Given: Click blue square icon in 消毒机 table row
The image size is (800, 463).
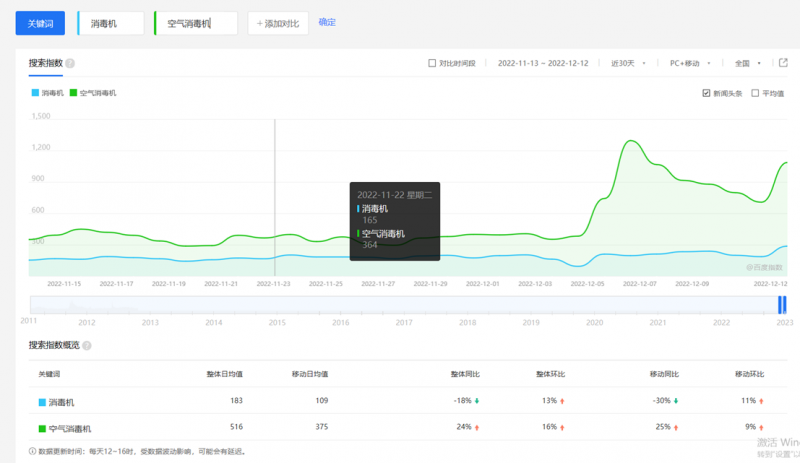Looking at the screenshot, I should click(x=42, y=402).
